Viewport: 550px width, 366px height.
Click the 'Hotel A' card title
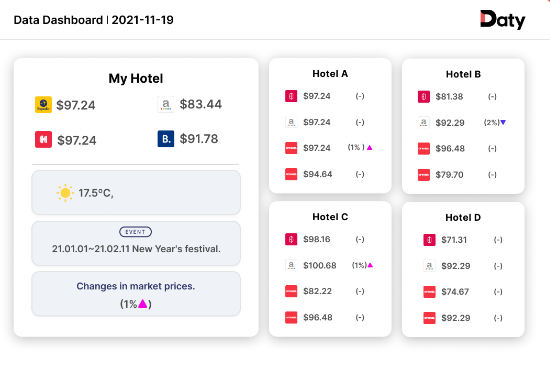(330, 74)
